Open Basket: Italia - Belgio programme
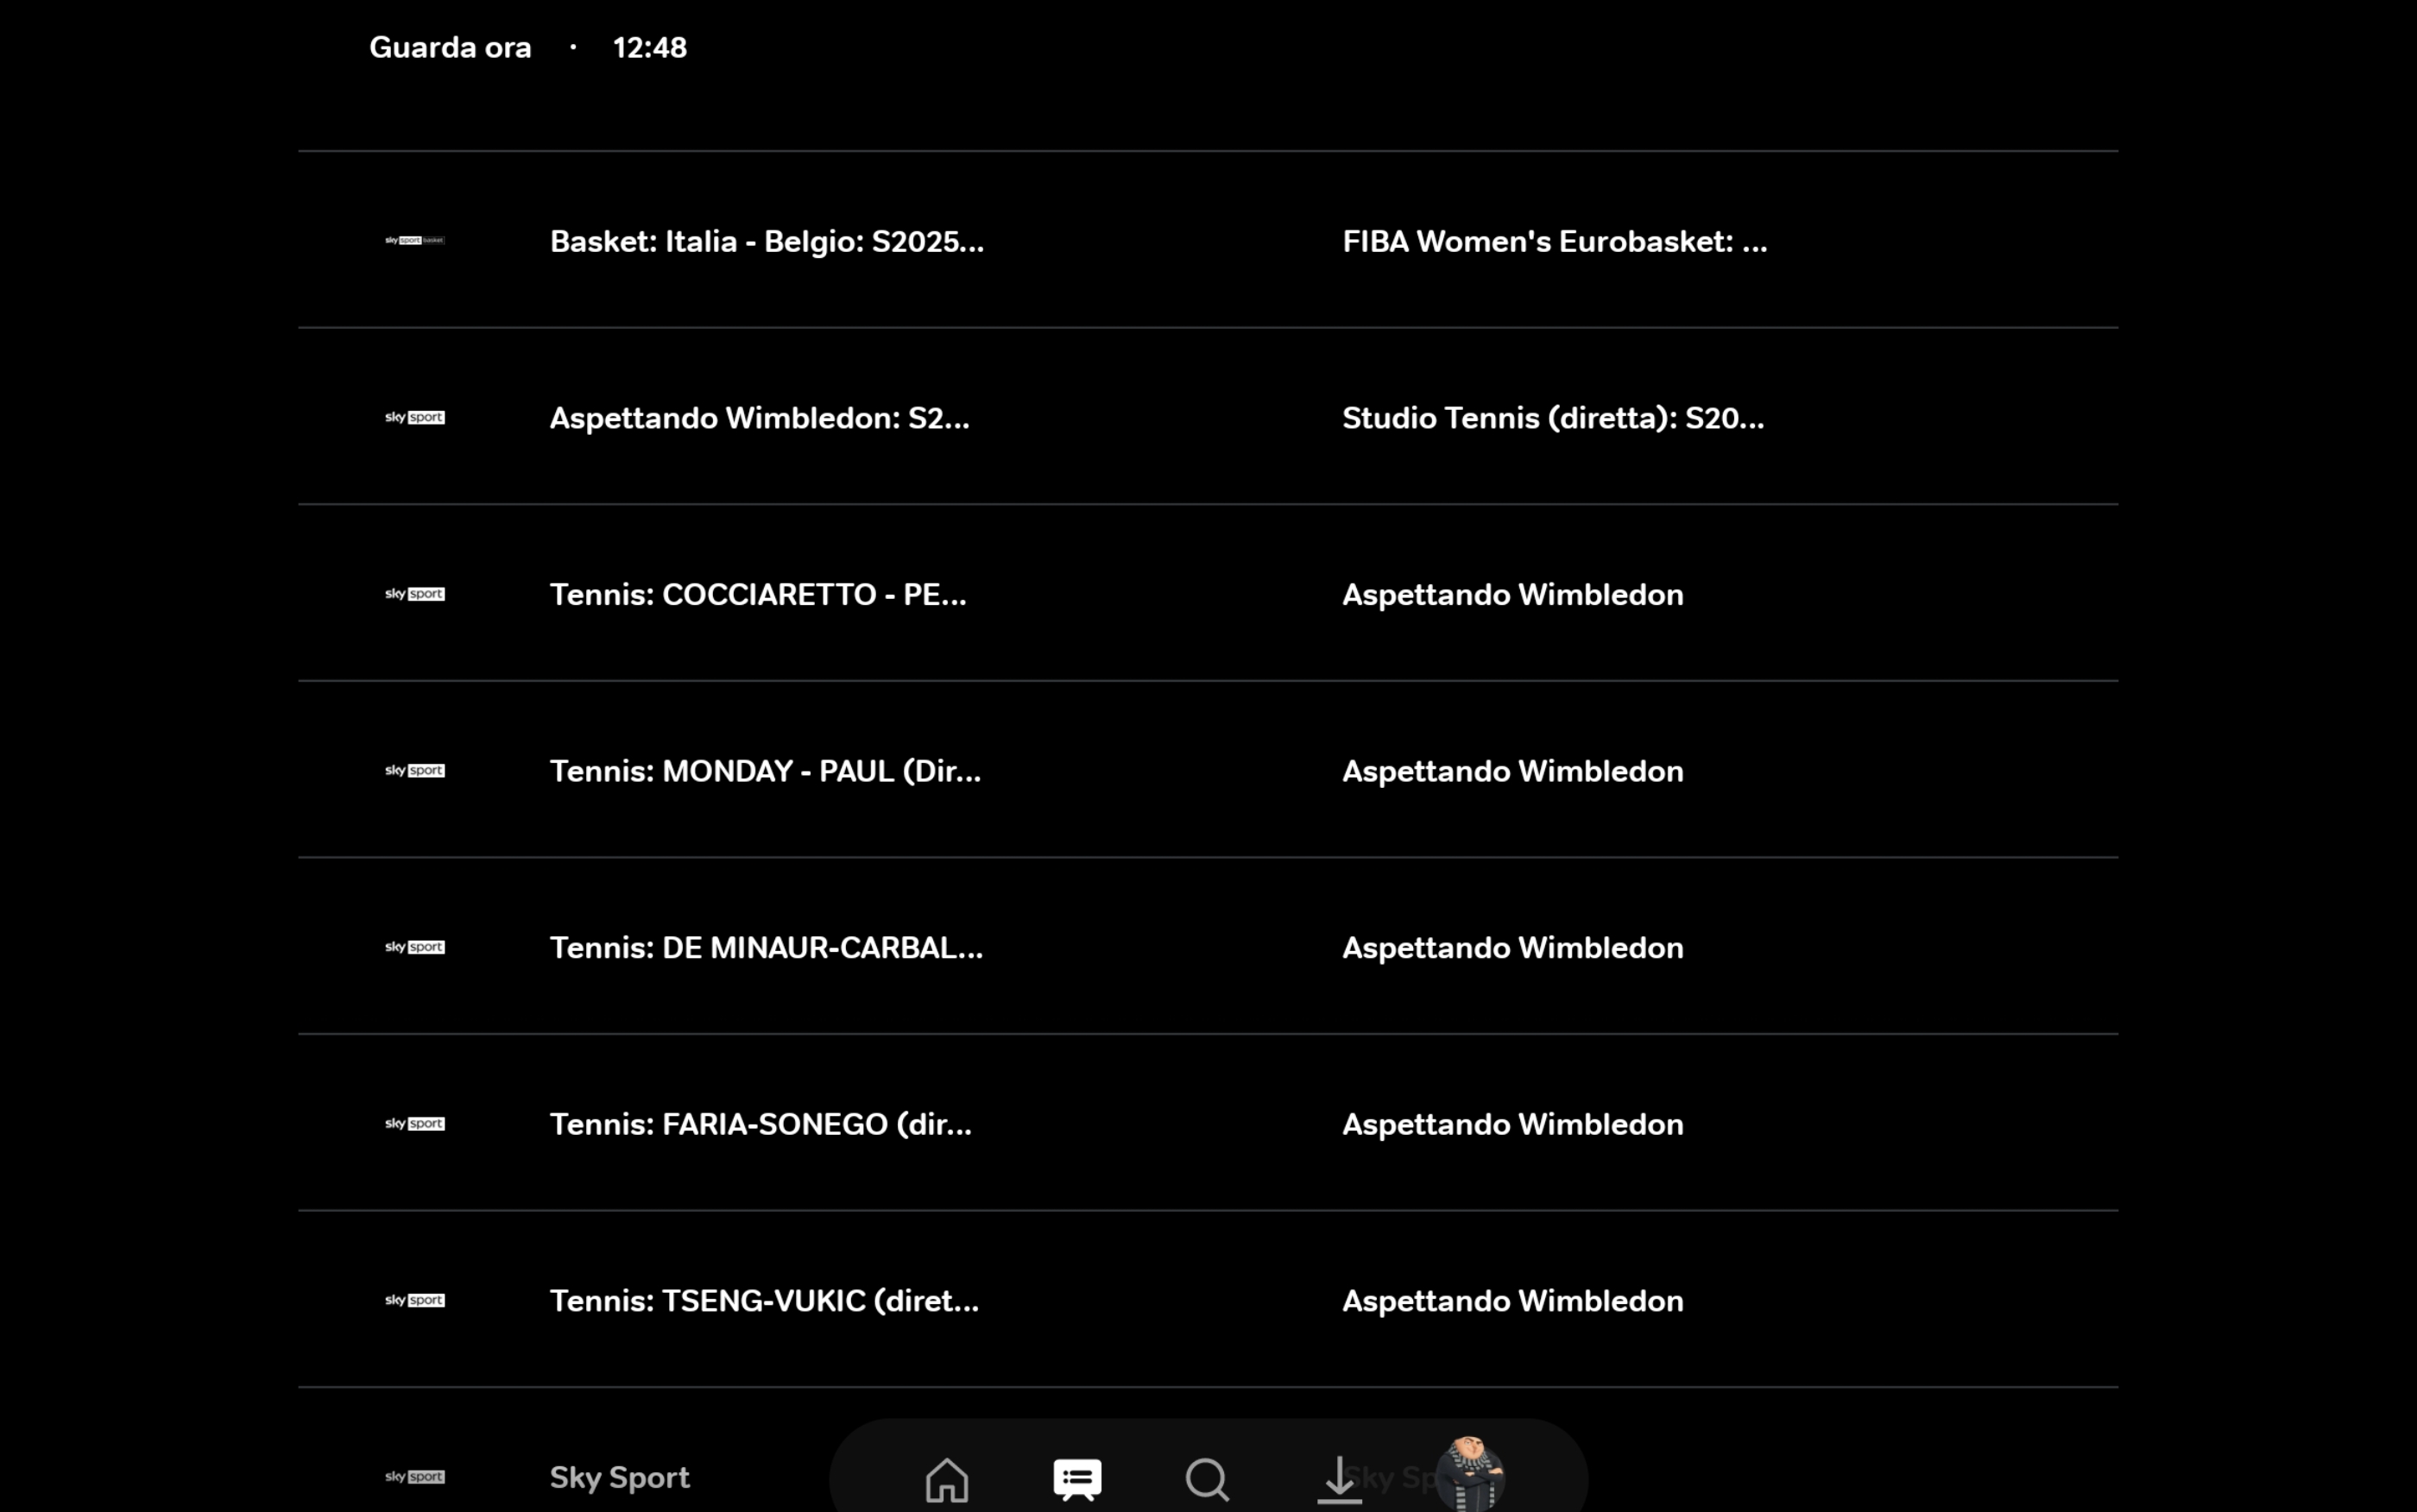The height and width of the screenshot is (1512, 2417). coord(767,241)
